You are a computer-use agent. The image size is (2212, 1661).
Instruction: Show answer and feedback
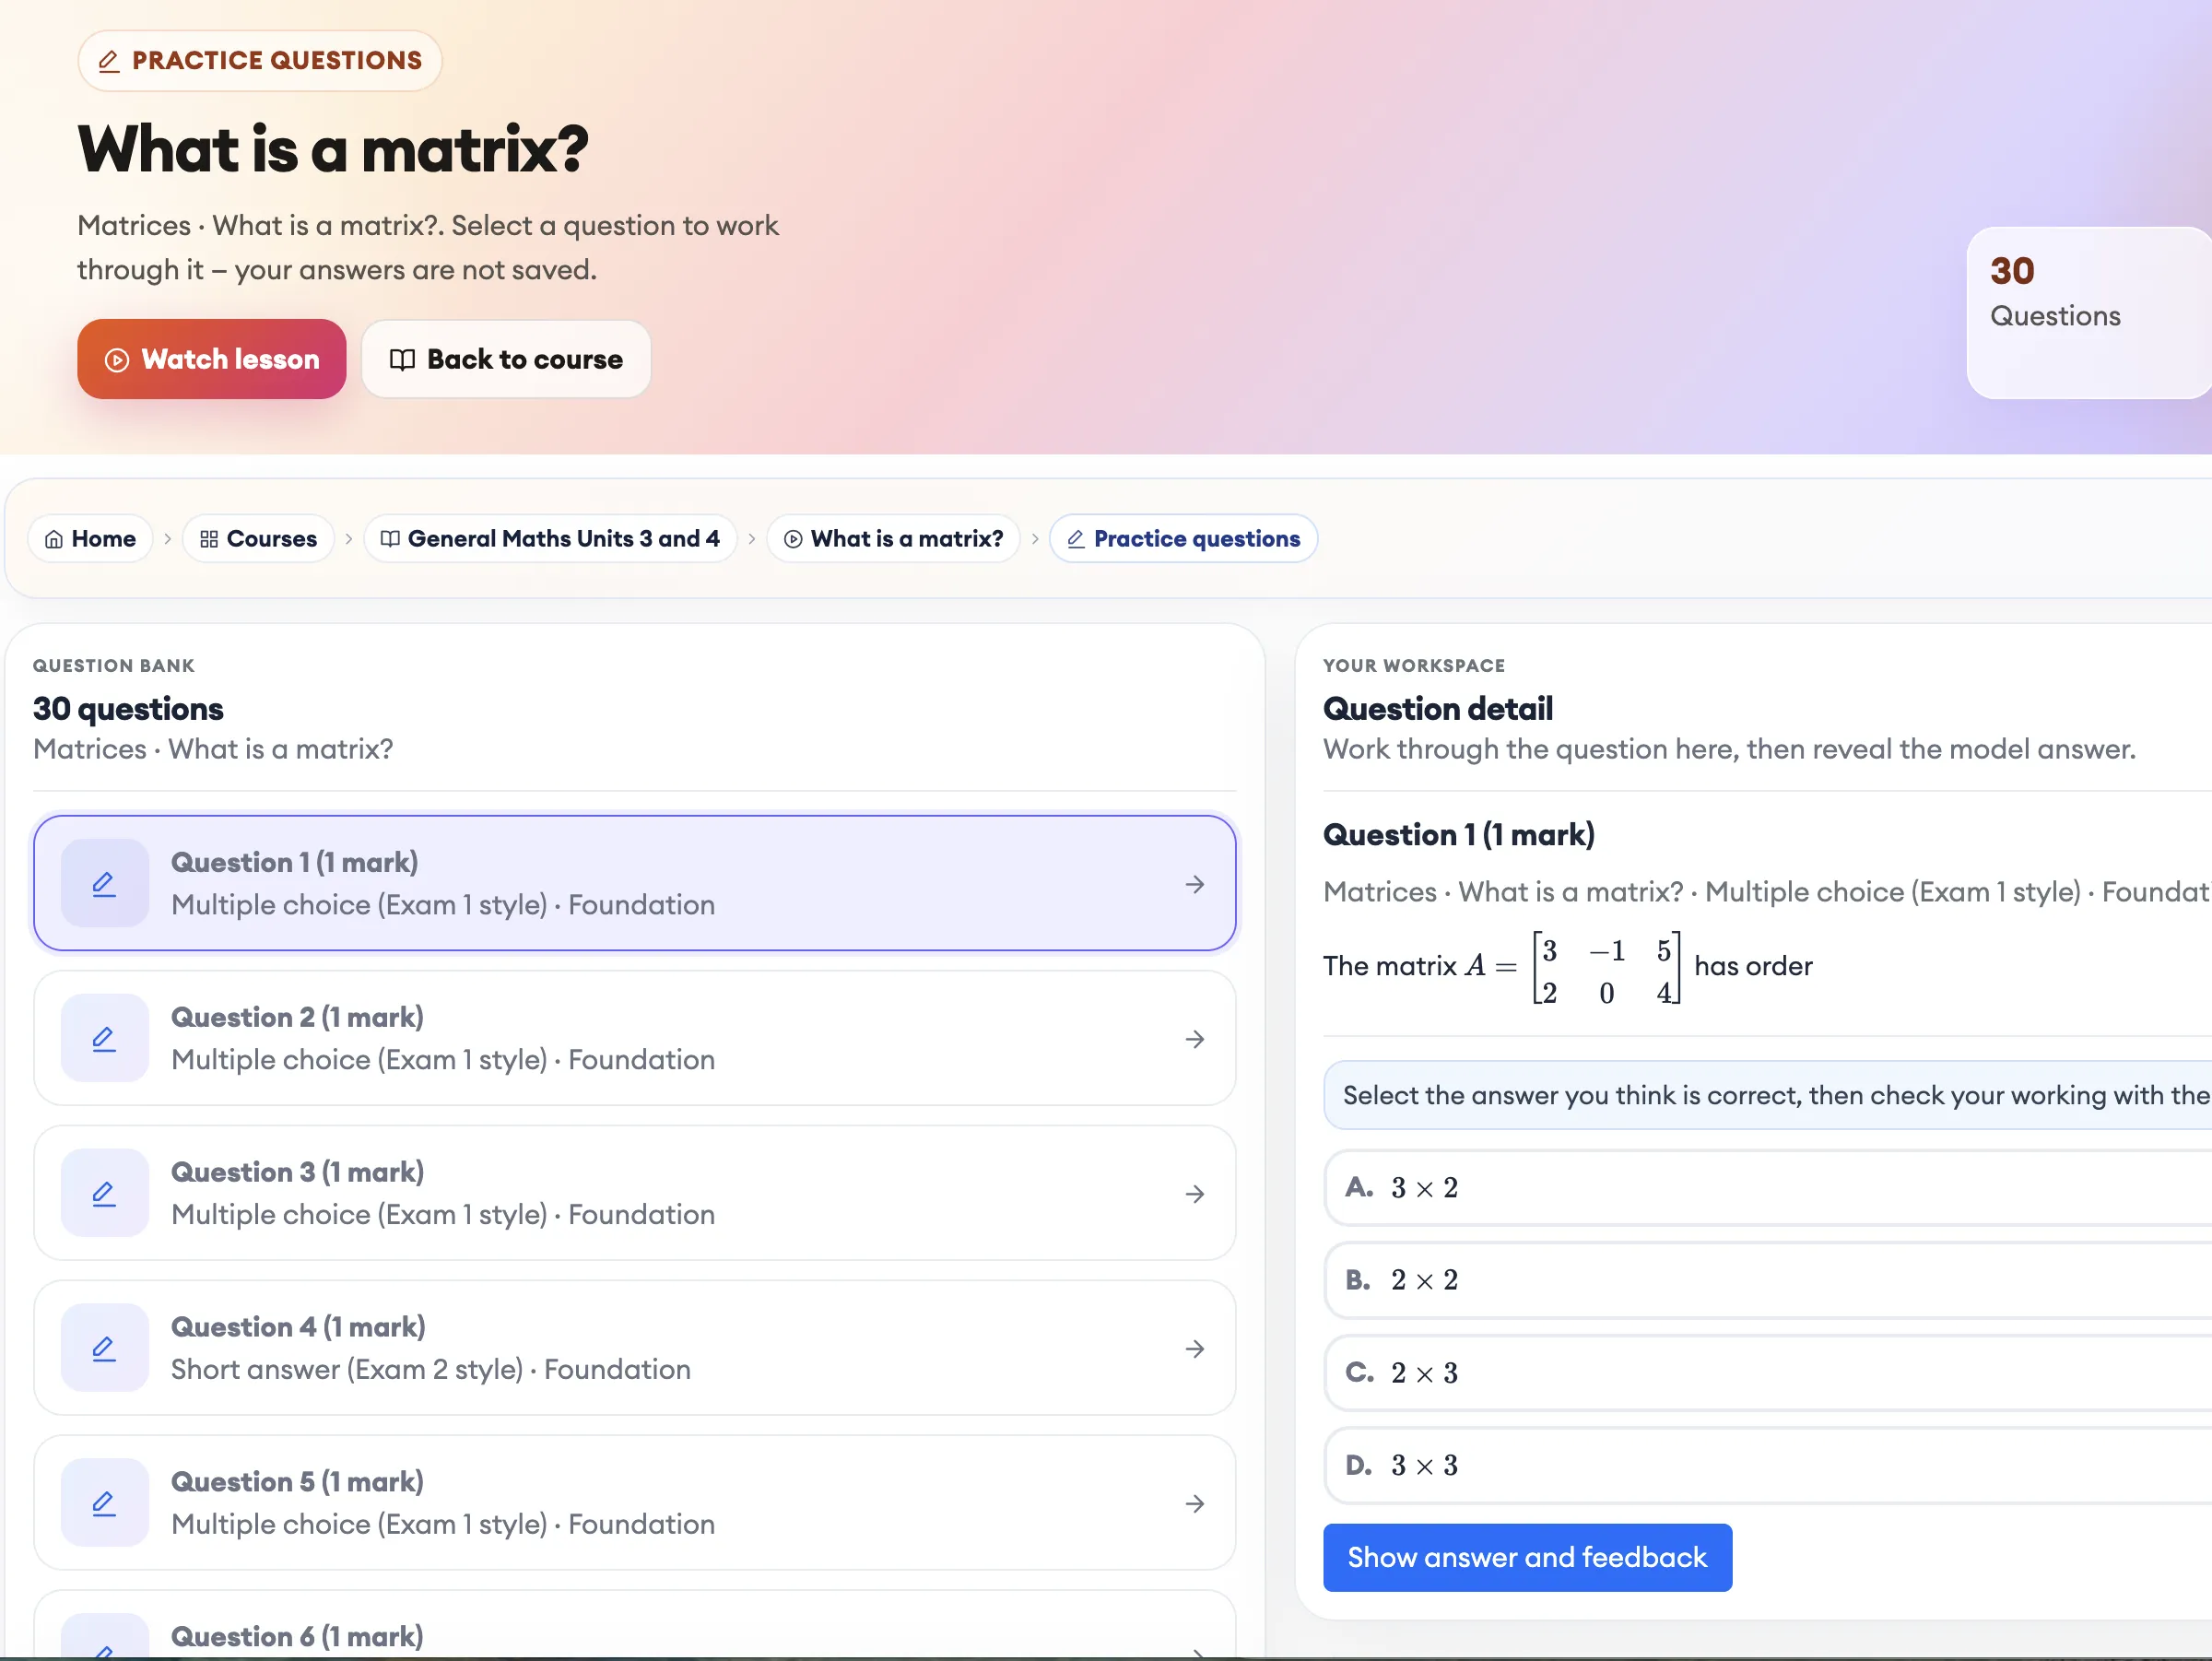(1527, 1558)
